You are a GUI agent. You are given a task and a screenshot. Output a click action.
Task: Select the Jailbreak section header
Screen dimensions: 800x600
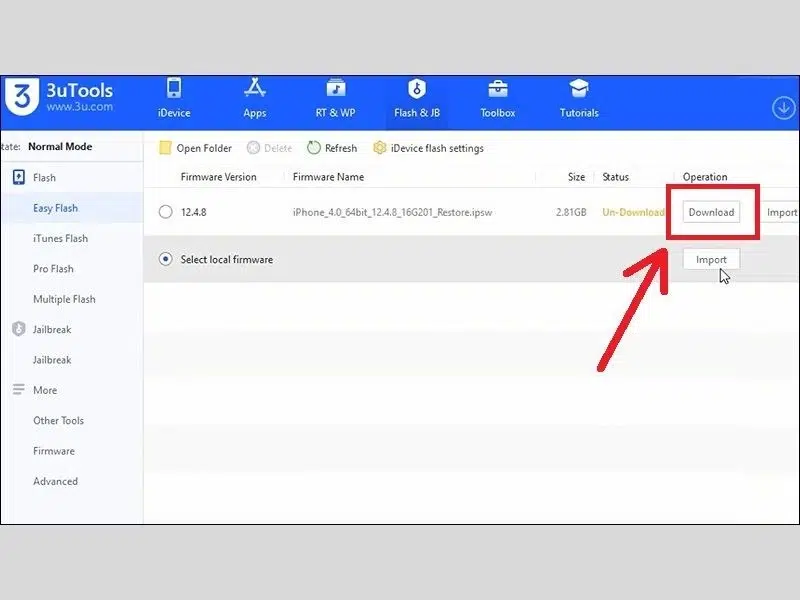pos(52,330)
